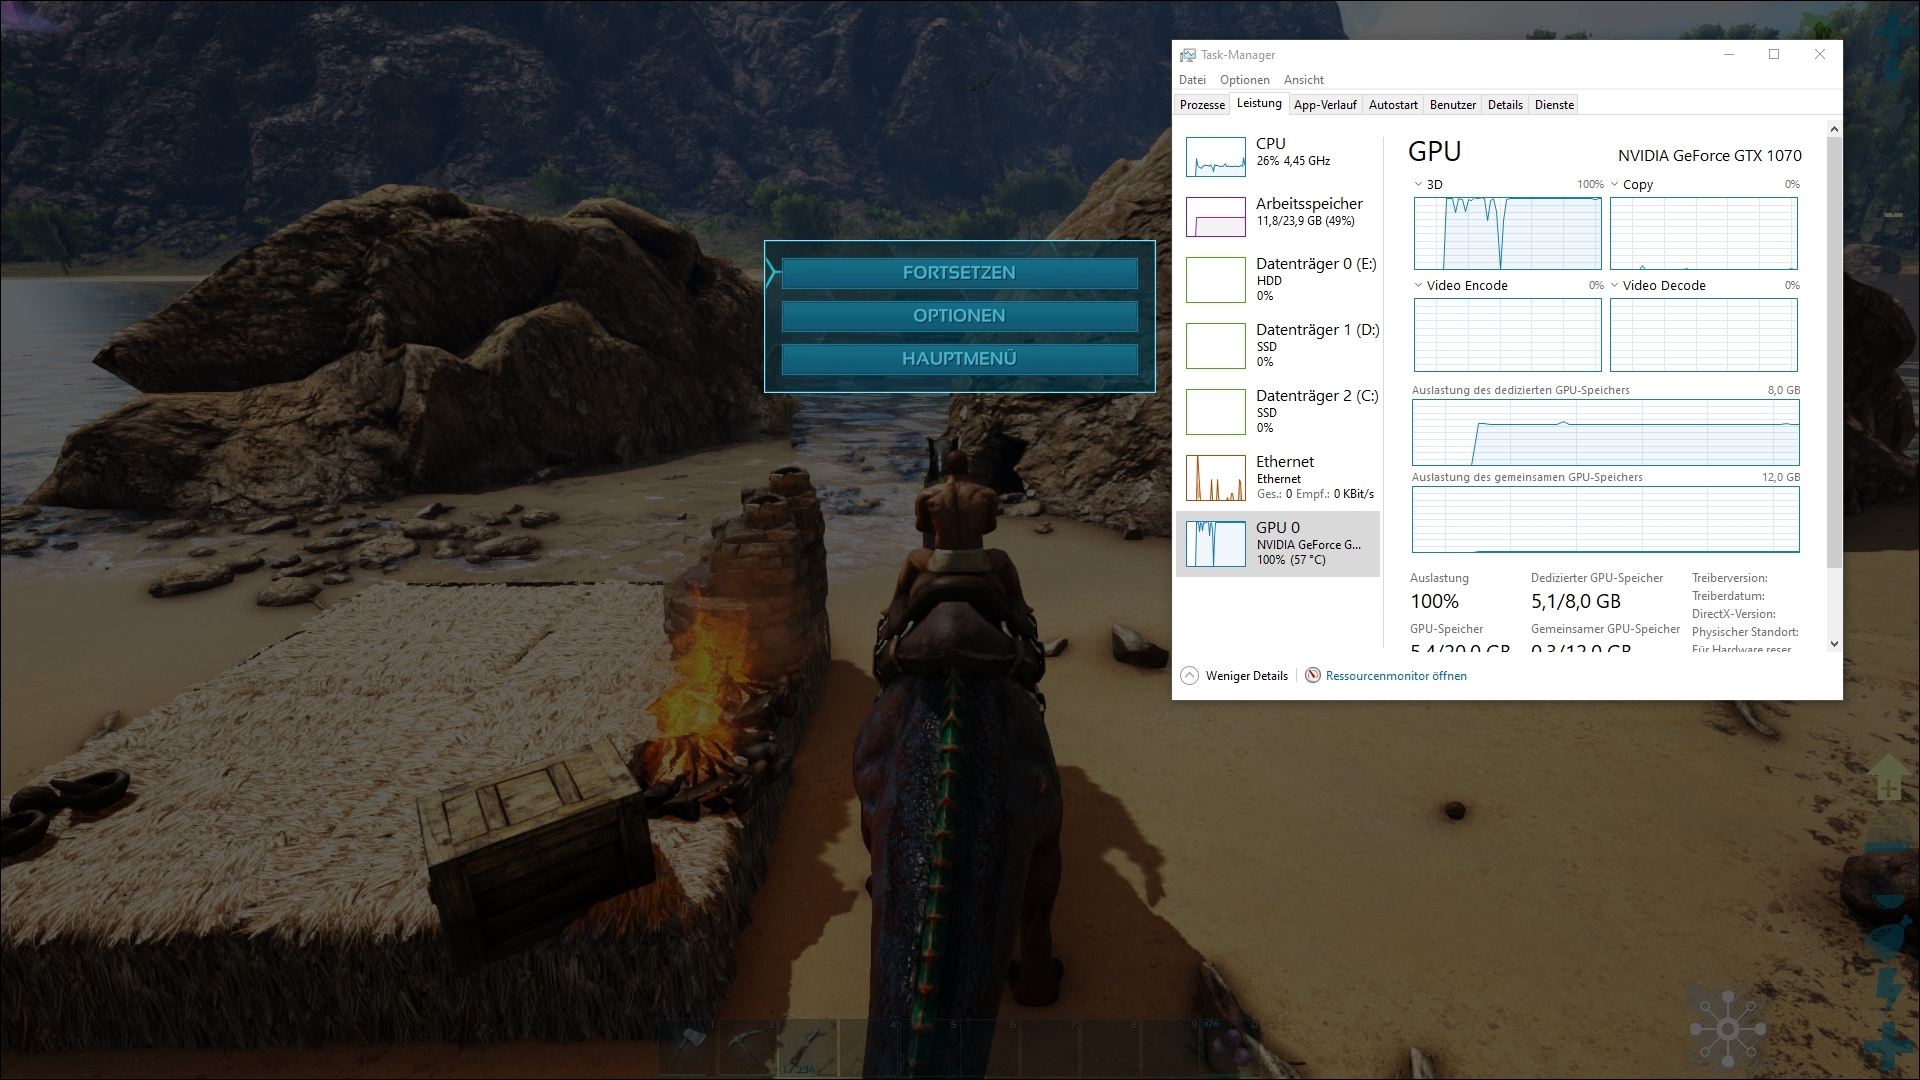
Task: Select Datenträger 1 (D:) SSD entry
Action: pyautogui.click(x=1278, y=345)
